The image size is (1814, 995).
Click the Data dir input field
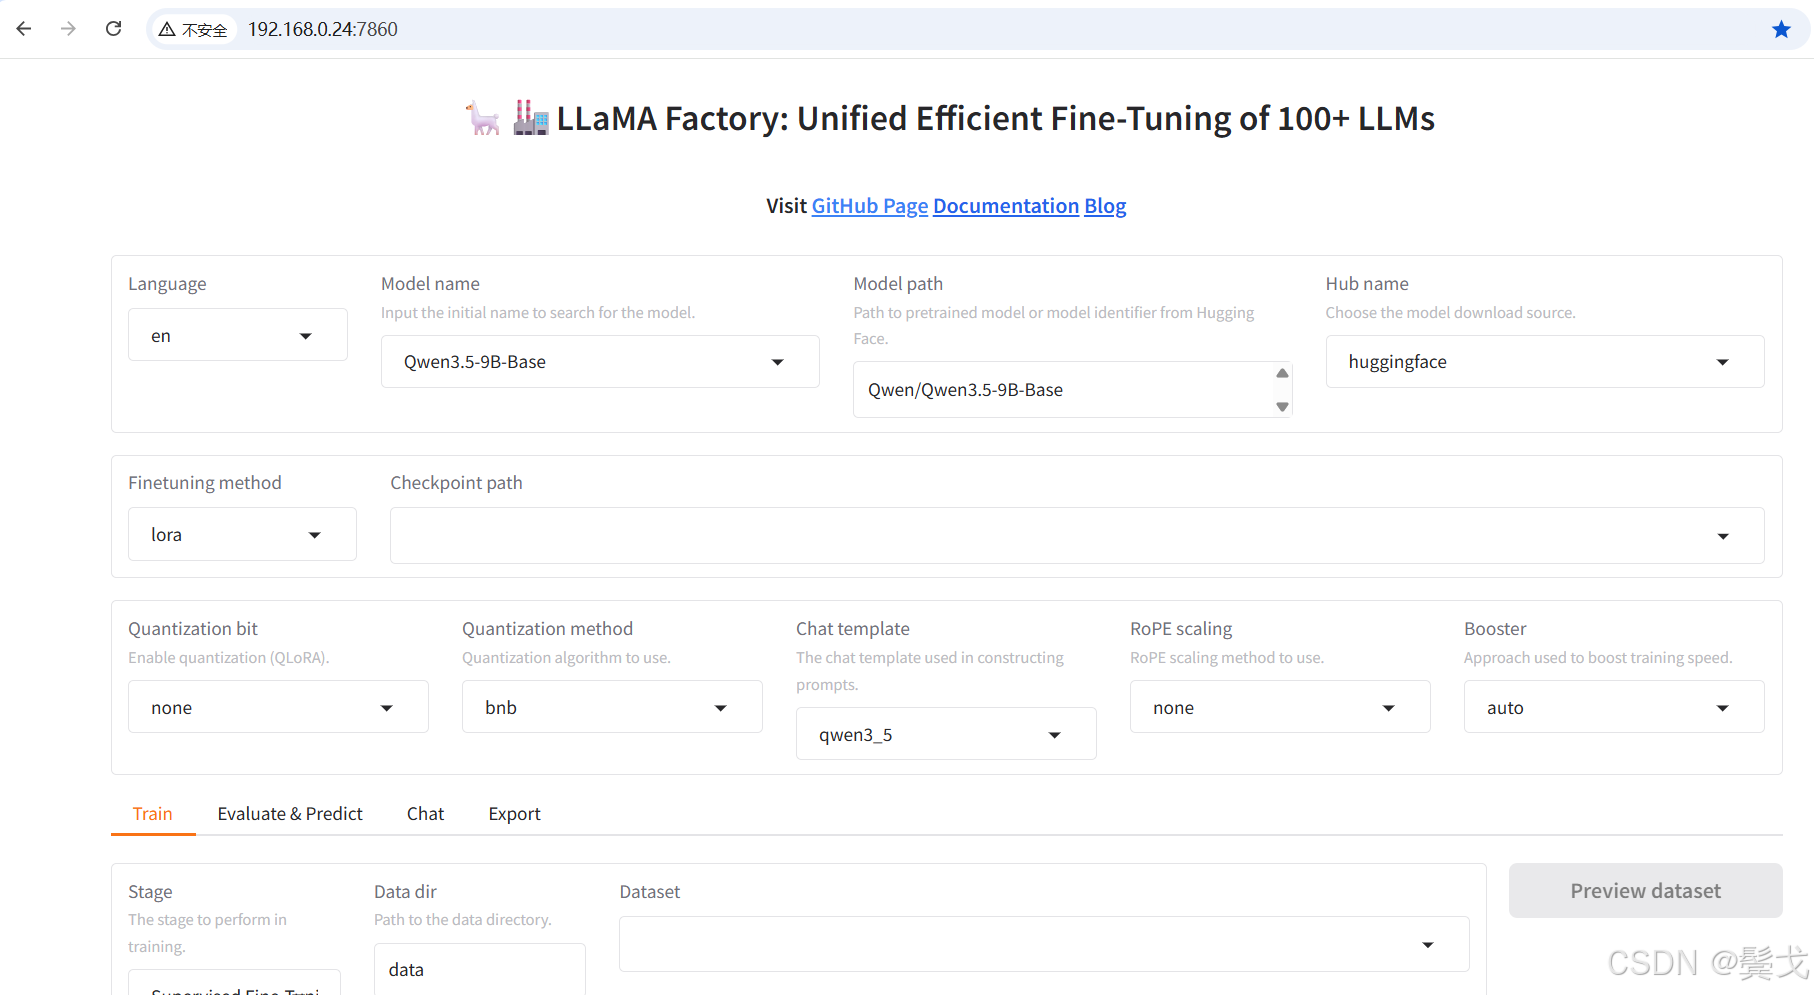click(480, 969)
